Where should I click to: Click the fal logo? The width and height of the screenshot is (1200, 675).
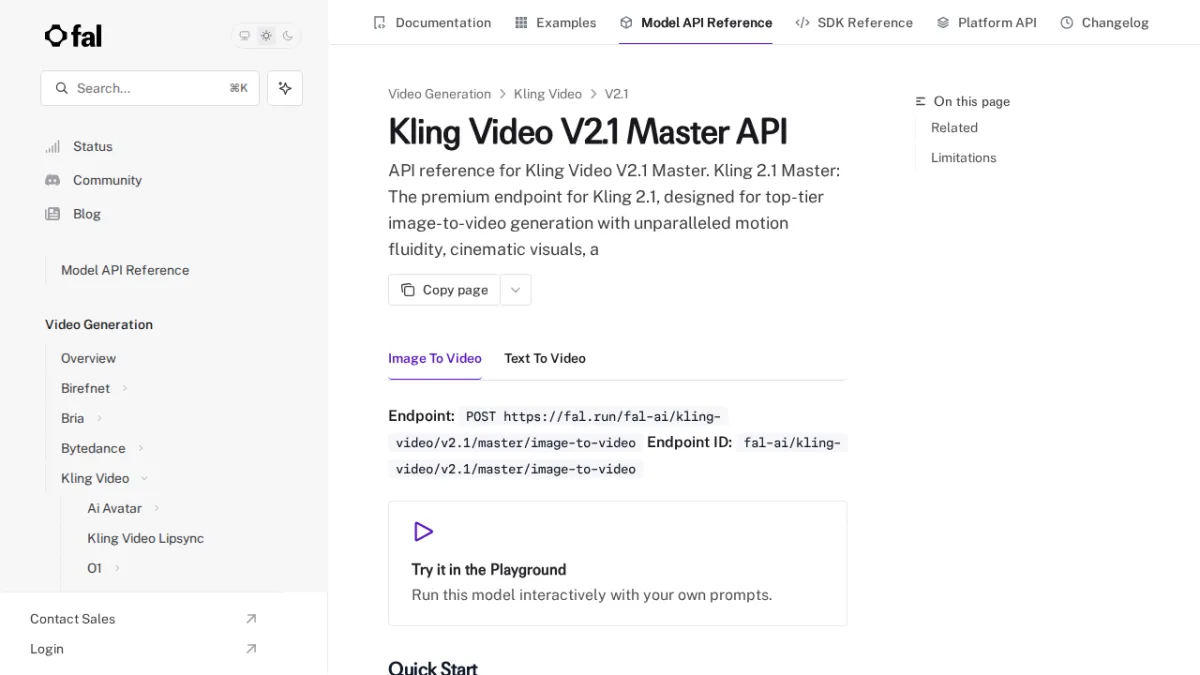73,36
